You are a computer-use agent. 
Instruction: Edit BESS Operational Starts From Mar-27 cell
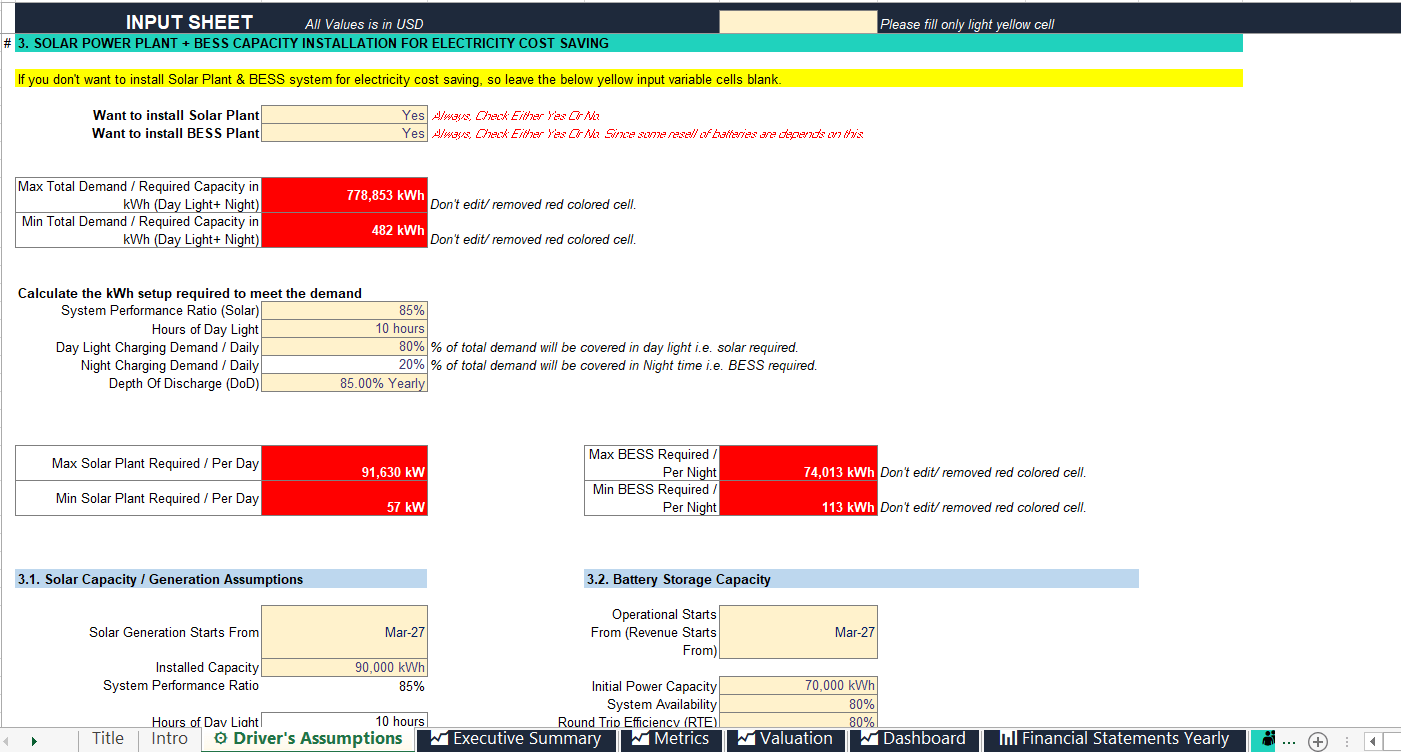click(x=798, y=632)
